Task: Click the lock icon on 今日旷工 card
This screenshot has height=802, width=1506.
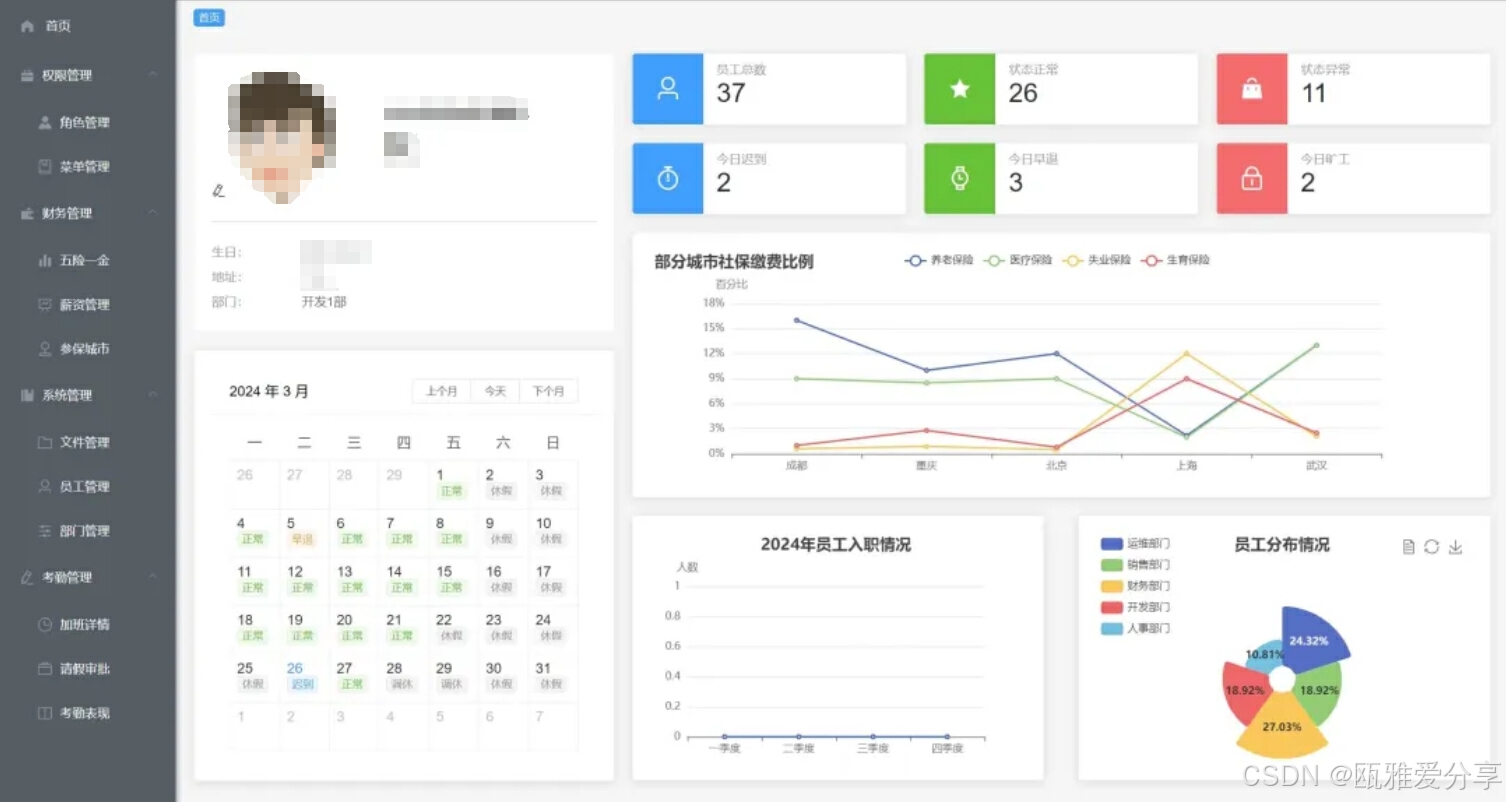Action: (1251, 178)
